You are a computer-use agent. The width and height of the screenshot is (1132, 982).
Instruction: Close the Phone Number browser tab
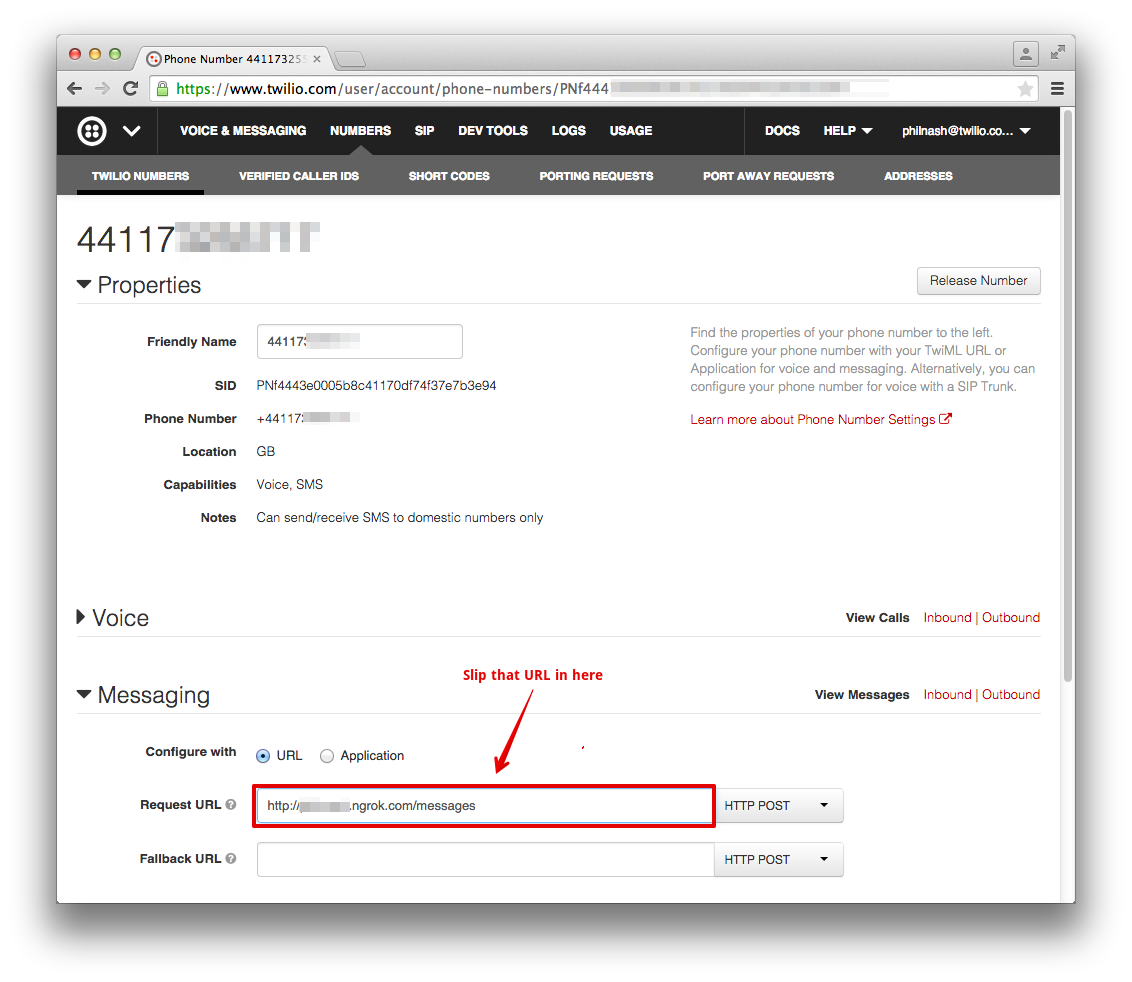point(317,59)
